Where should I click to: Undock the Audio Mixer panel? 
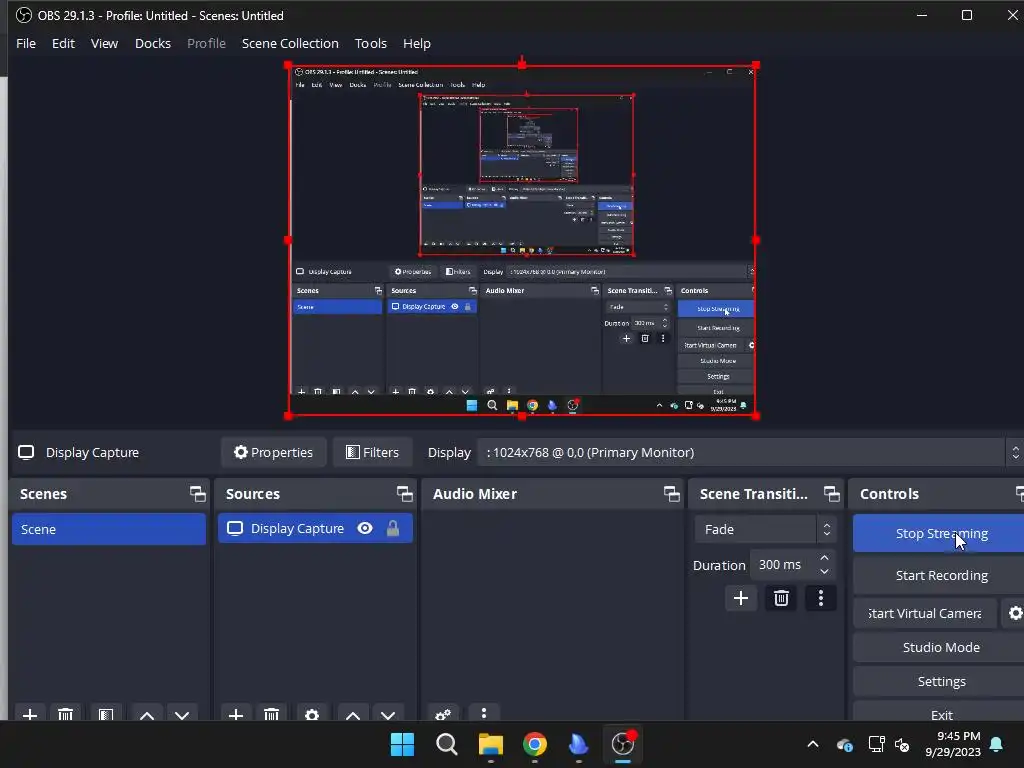click(x=671, y=494)
